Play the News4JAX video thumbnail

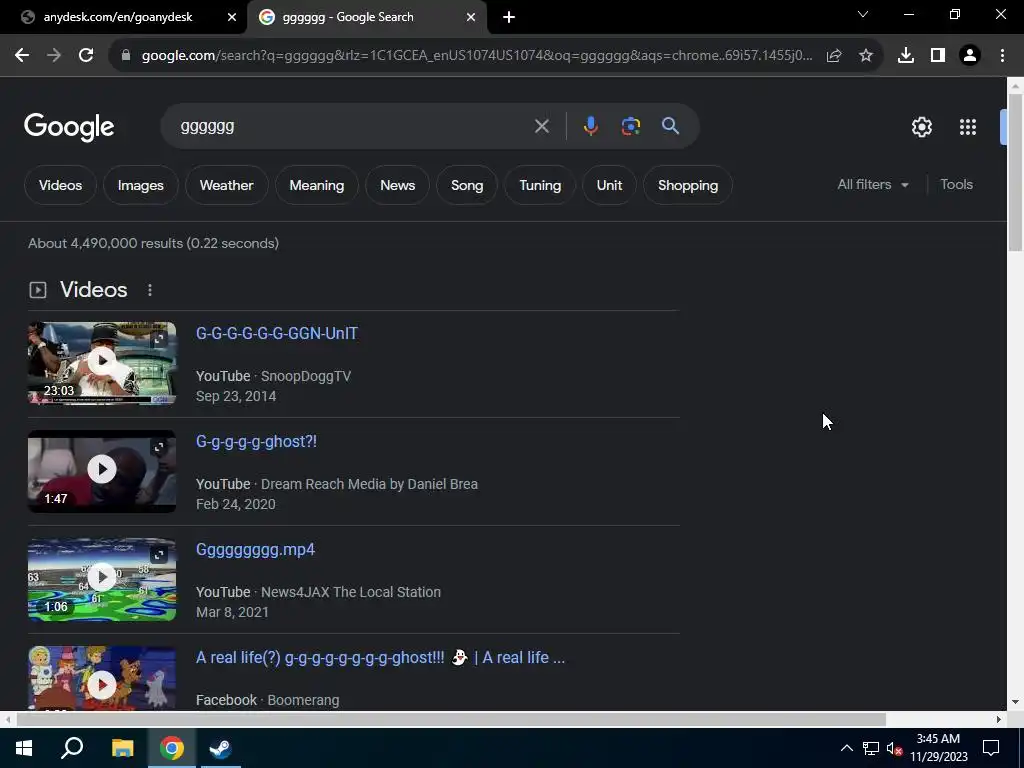pyautogui.click(x=102, y=577)
